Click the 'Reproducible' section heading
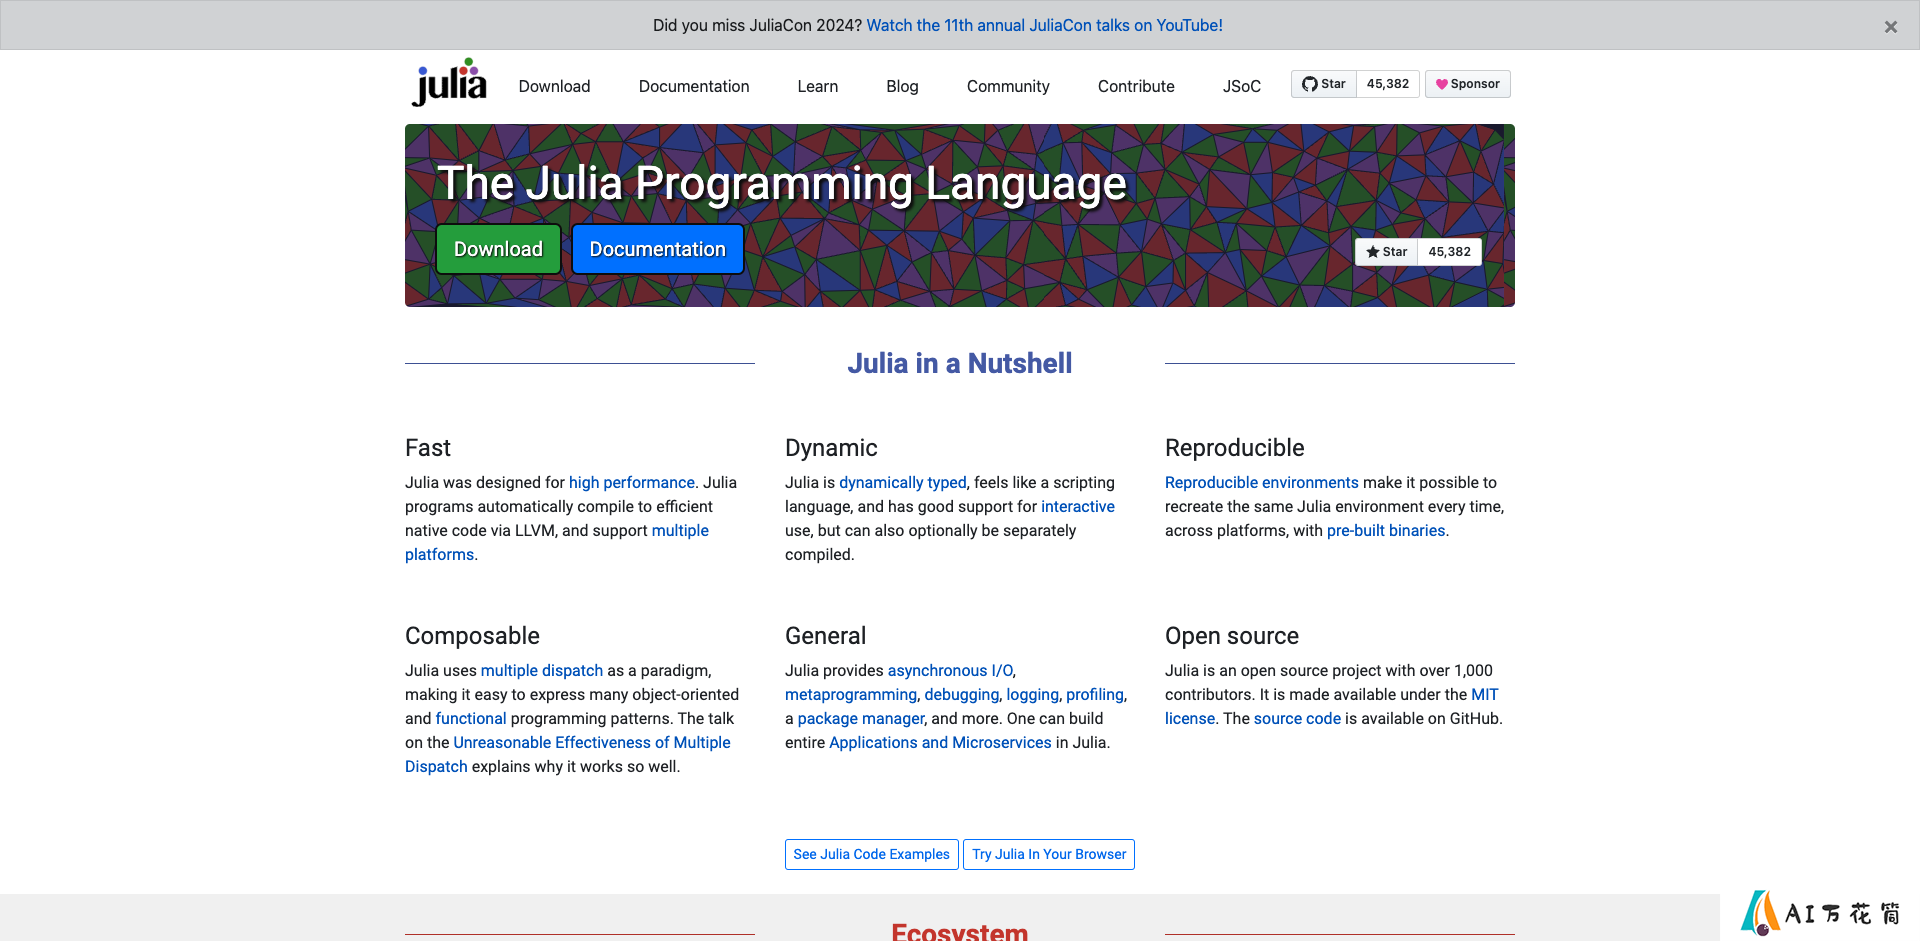This screenshot has width=1920, height=941. click(1235, 448)
